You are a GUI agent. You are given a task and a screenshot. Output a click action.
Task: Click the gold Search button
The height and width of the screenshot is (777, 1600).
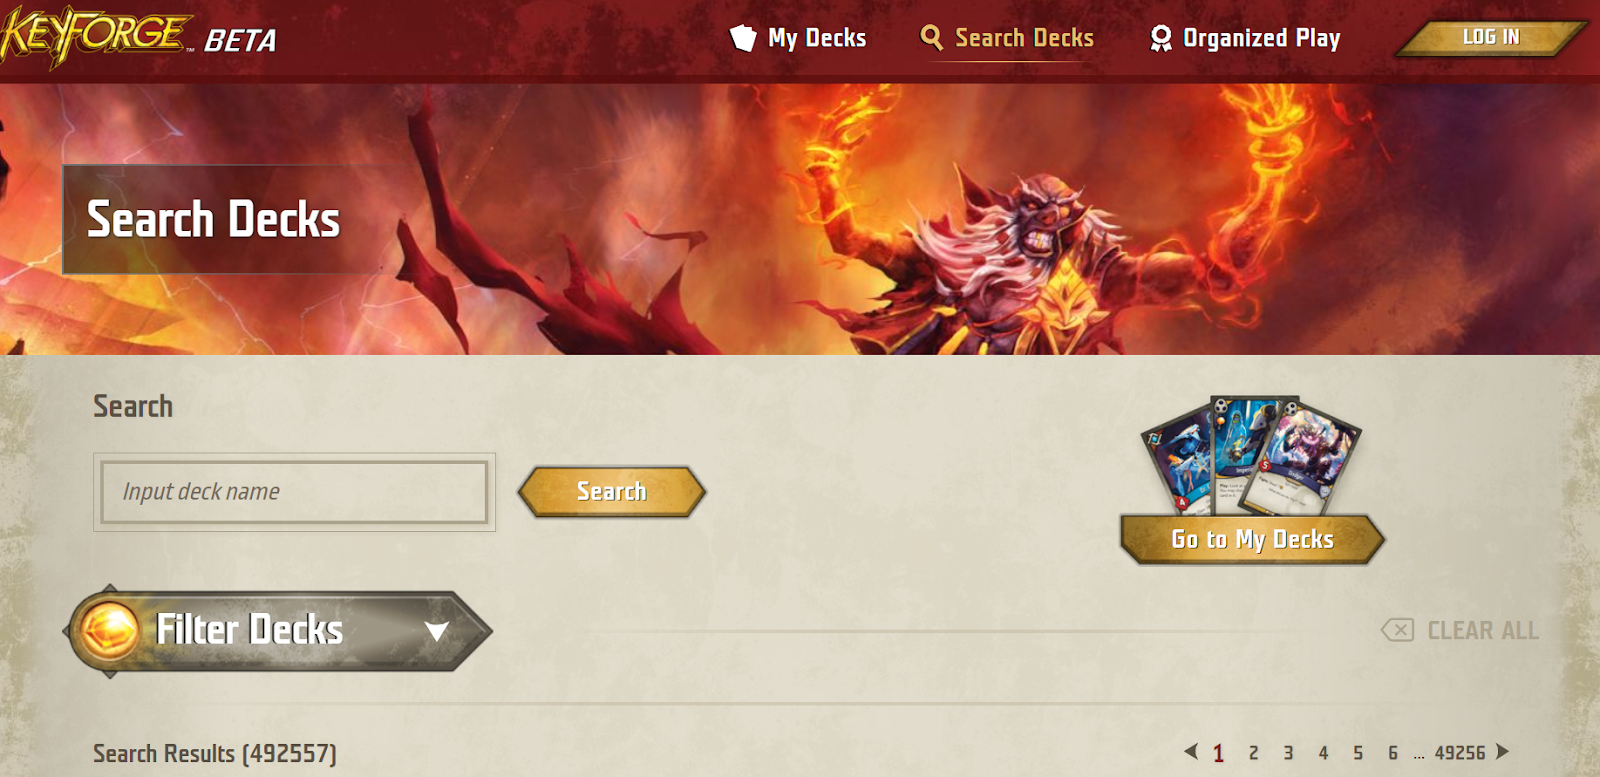pos(612,491)
